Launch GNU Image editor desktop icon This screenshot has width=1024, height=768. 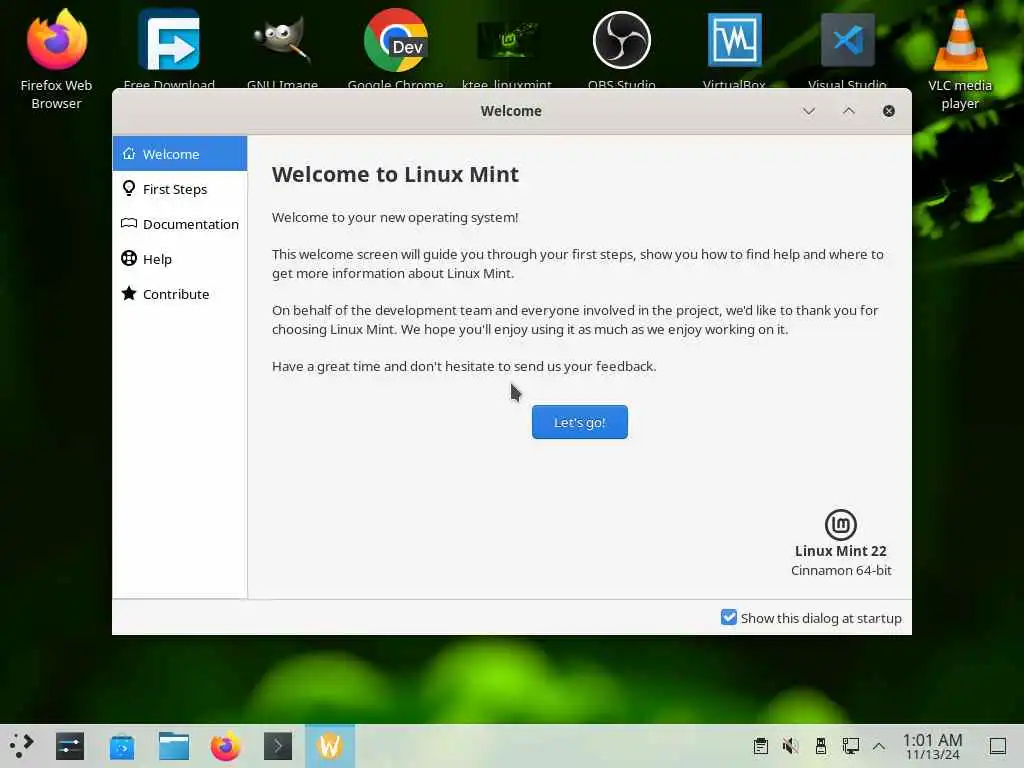[282, 40]
